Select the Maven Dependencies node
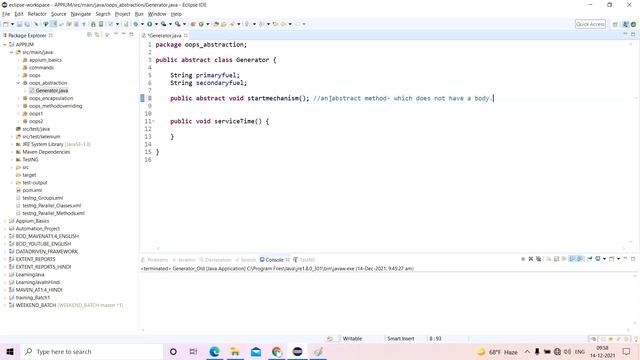 click(46, 152)
